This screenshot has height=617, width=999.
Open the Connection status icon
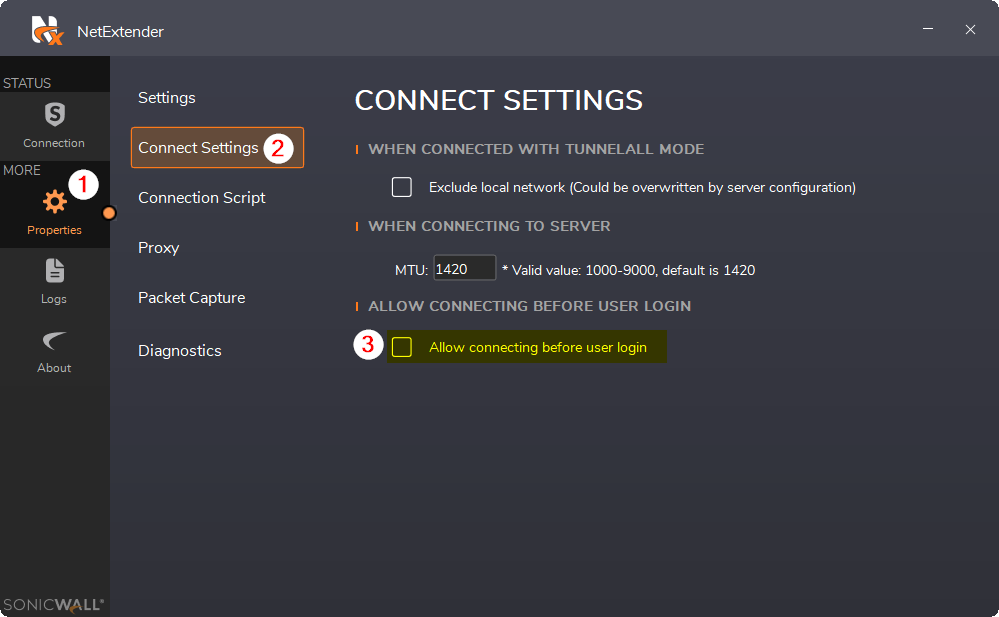[x=55, y=115]
